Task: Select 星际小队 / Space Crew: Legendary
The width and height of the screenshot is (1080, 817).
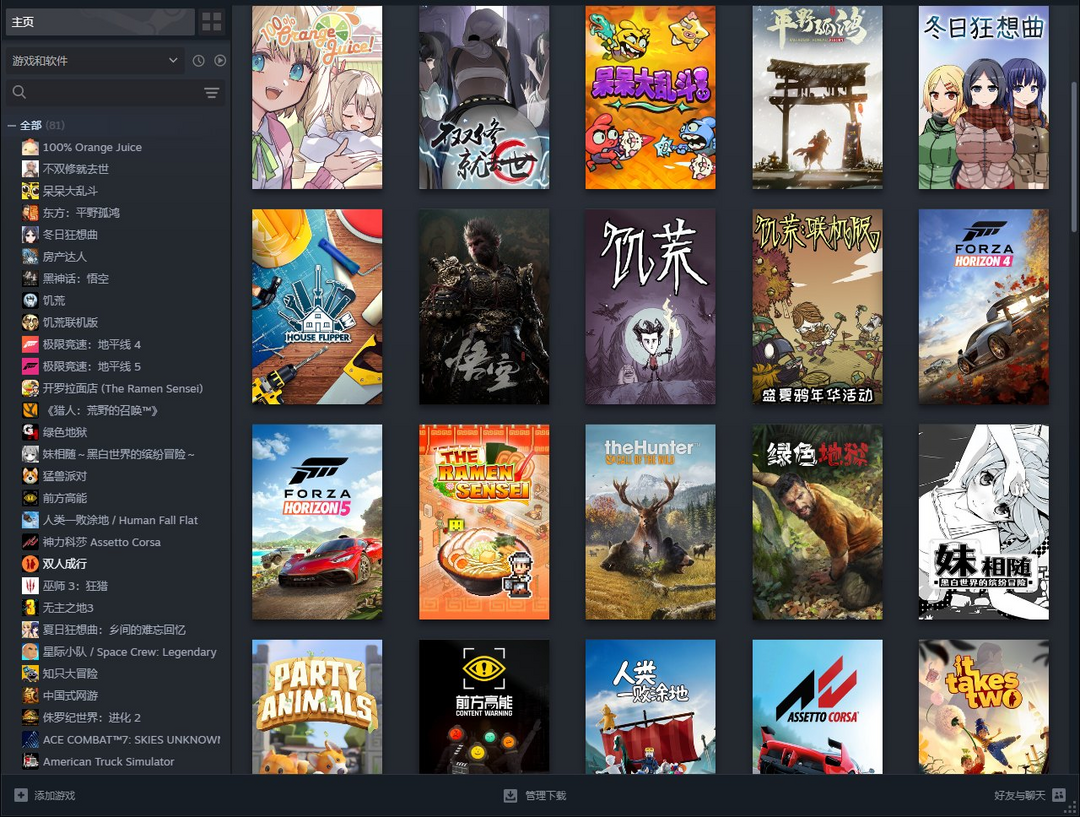Action: pos(129,652)
